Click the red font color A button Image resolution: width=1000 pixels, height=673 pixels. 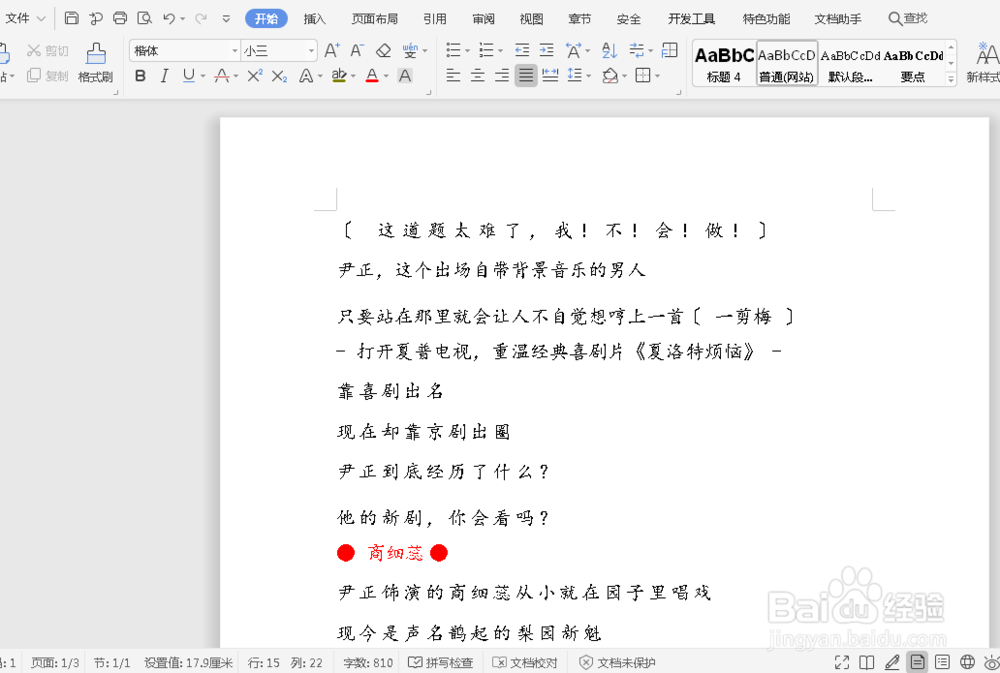372,76
